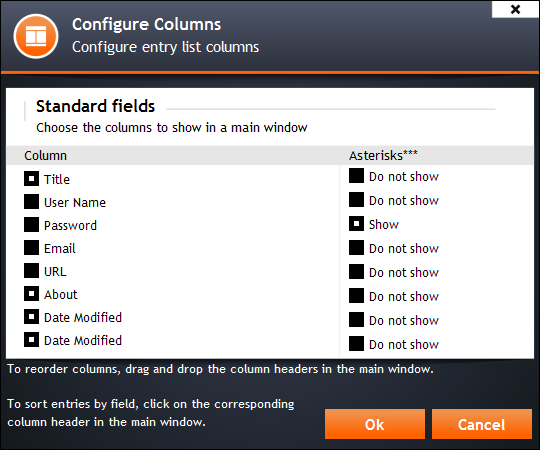540x450 pixels.
Task: Toggle asterisks checkbox for the About row
Action: point(356,296)
